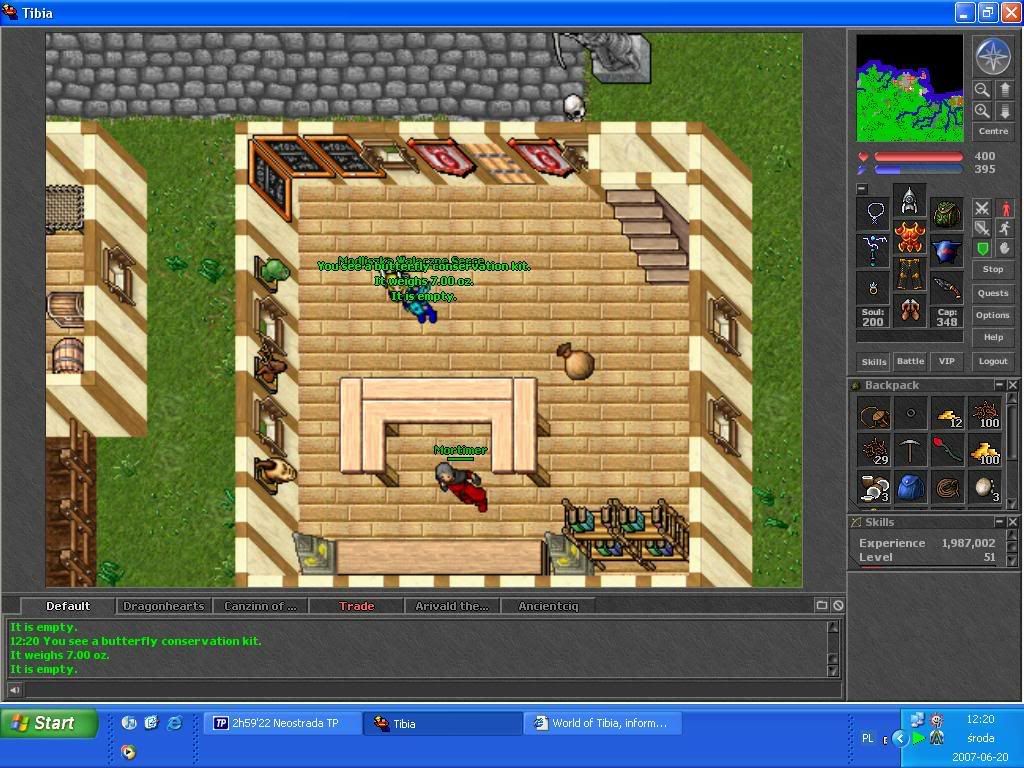Switch to the Trade chat tab

357,606
